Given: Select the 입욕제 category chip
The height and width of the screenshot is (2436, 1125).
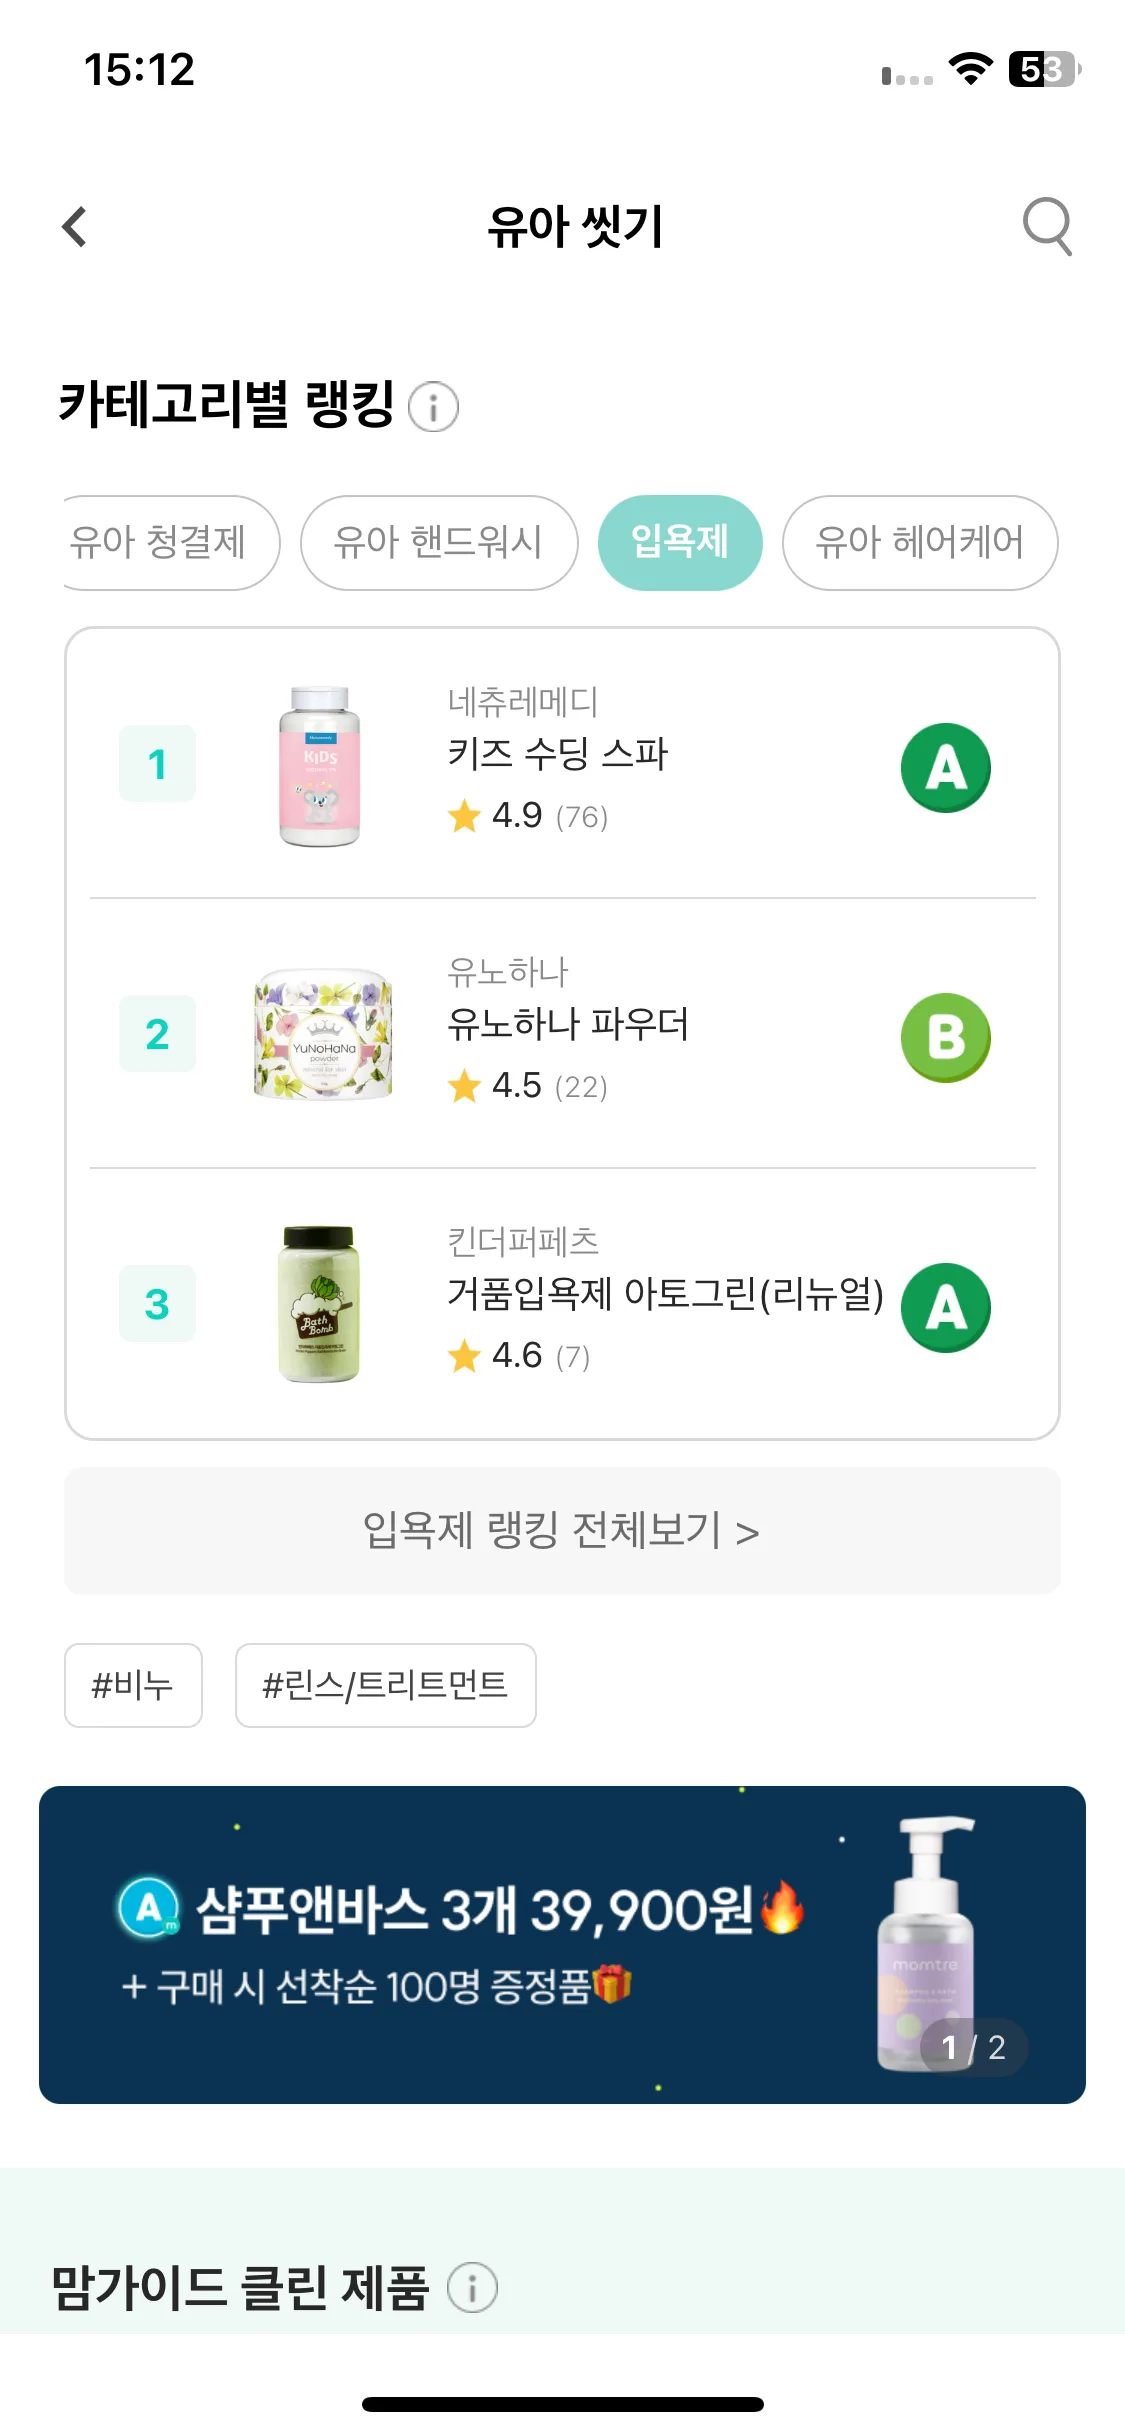Looking at the screenshot, I should coord(680,543).
